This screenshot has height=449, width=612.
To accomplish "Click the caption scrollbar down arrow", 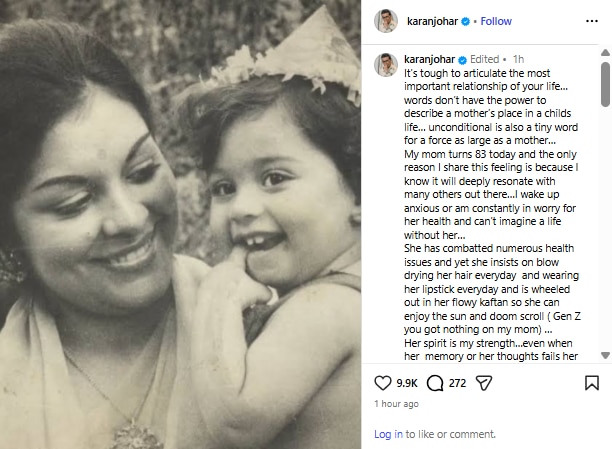I will pyautogui.click(x=605, y=355).
